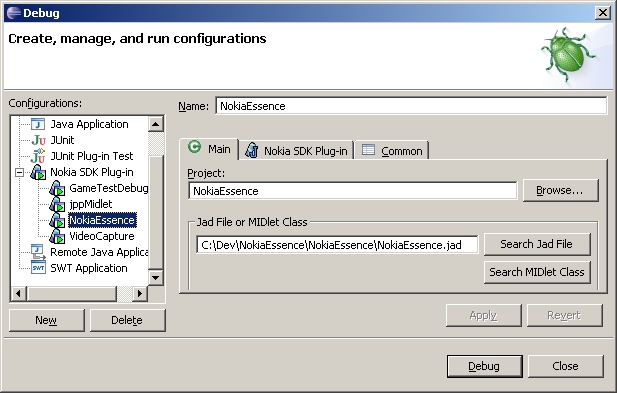This screenshot has width=617, height=393.
Task: Click the Java Application icon in Configurations
Action: tap(38, 124)
